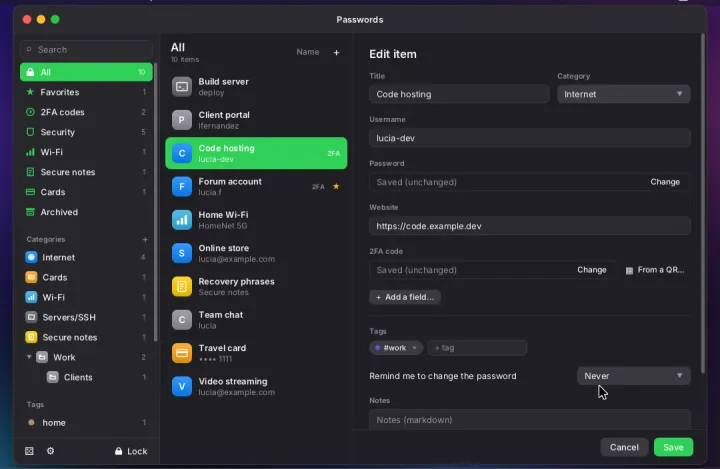
Task: Click Change for the Password field
Action: pyautogui.click(x=664, y=182)
